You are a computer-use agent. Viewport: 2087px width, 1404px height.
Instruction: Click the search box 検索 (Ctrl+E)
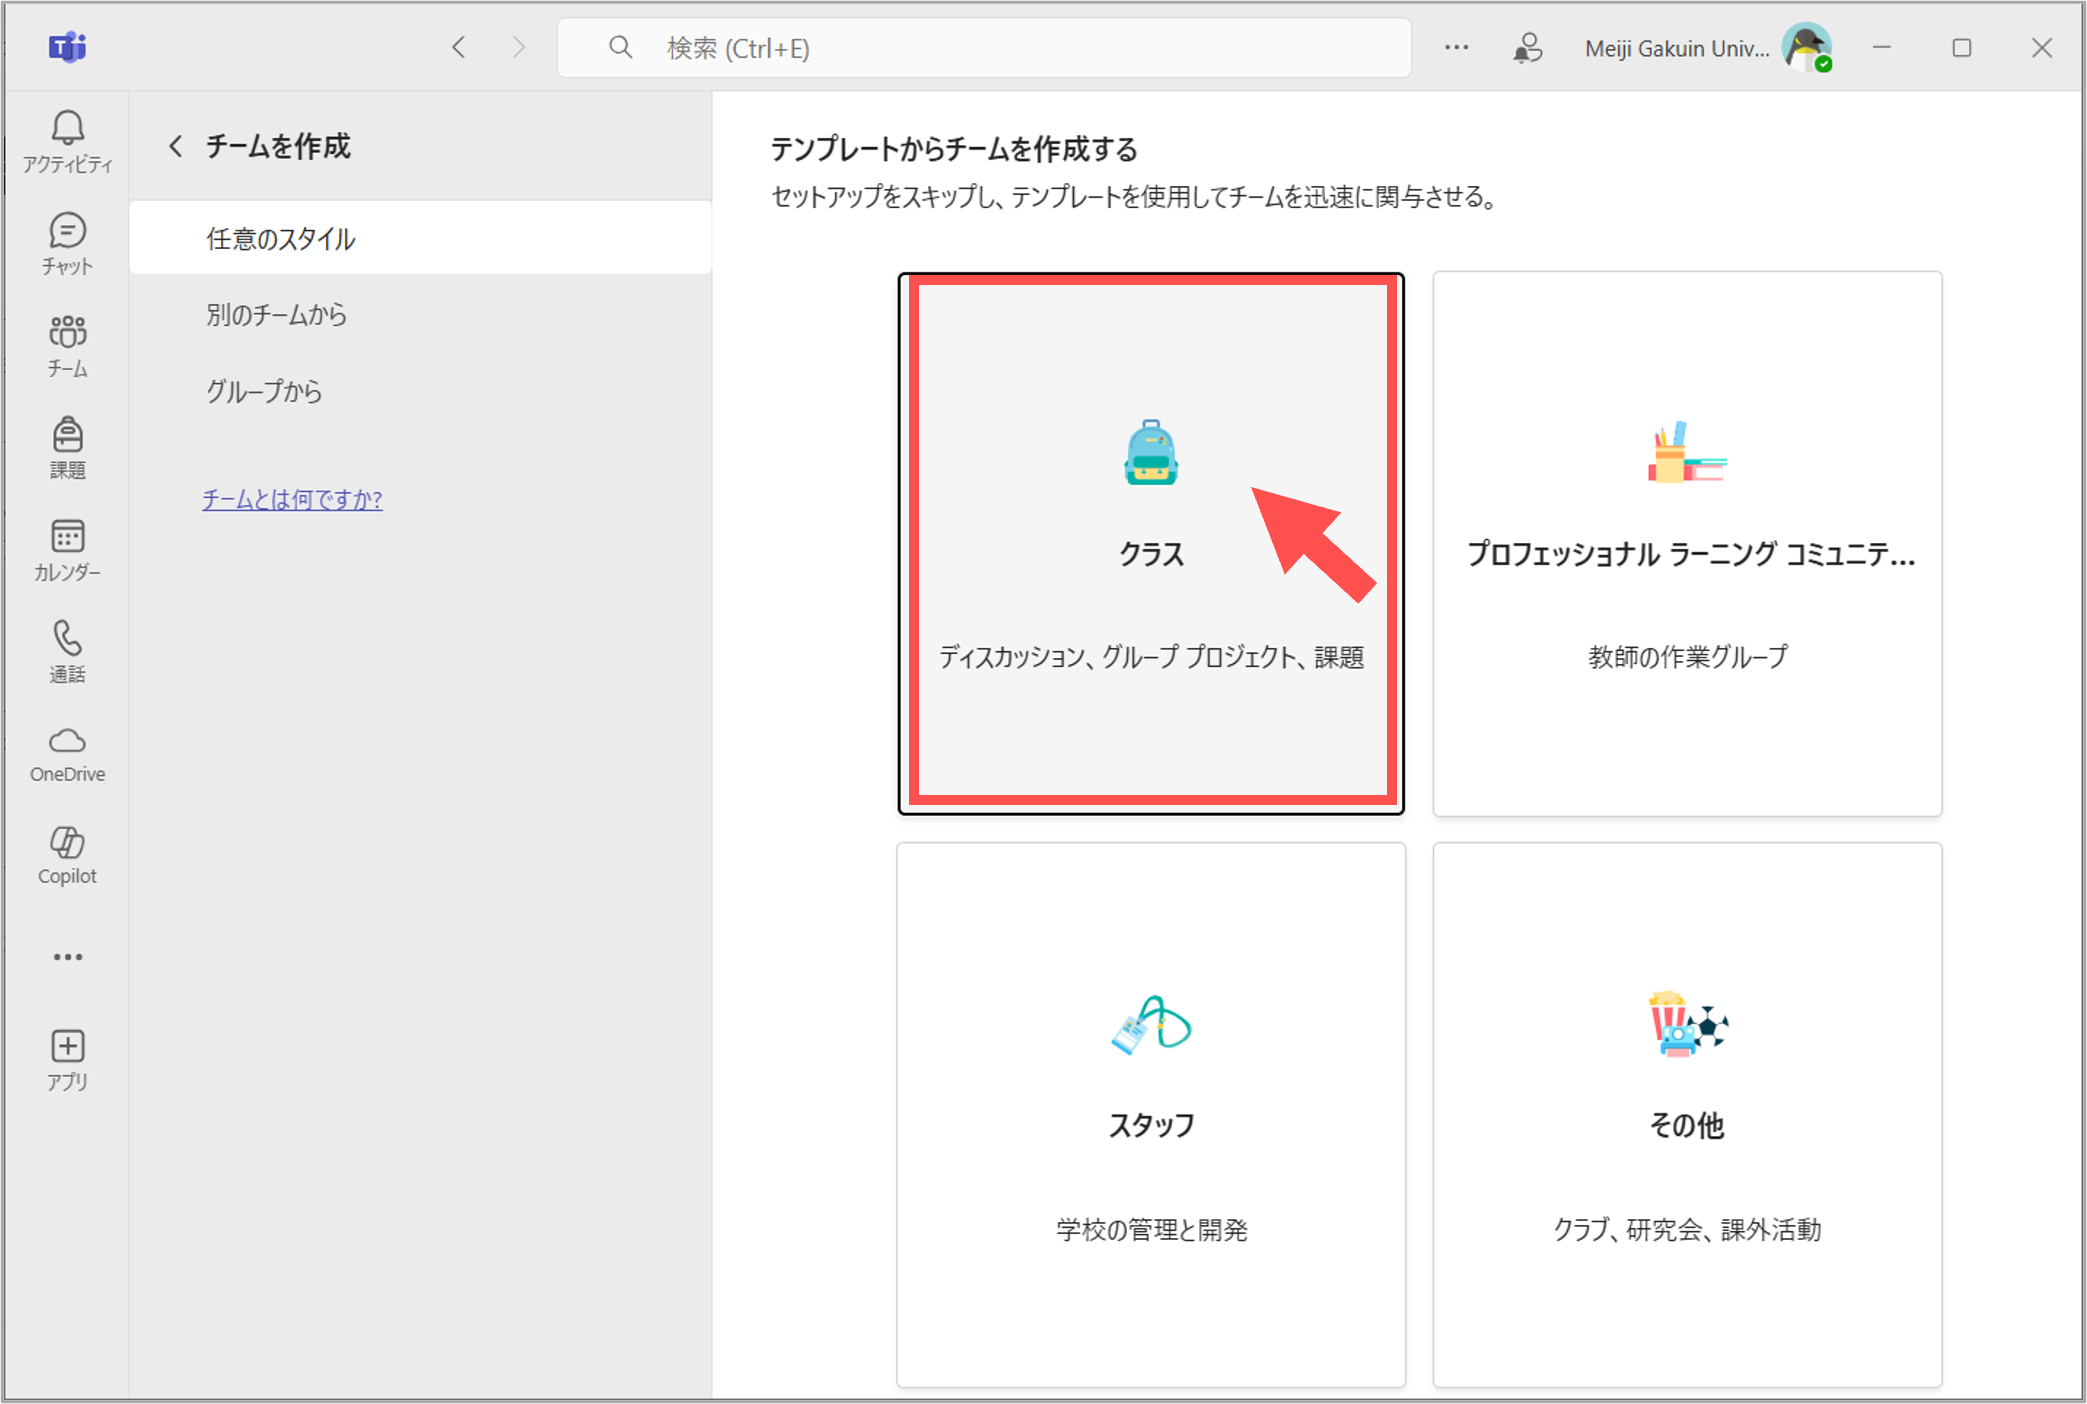984,48
